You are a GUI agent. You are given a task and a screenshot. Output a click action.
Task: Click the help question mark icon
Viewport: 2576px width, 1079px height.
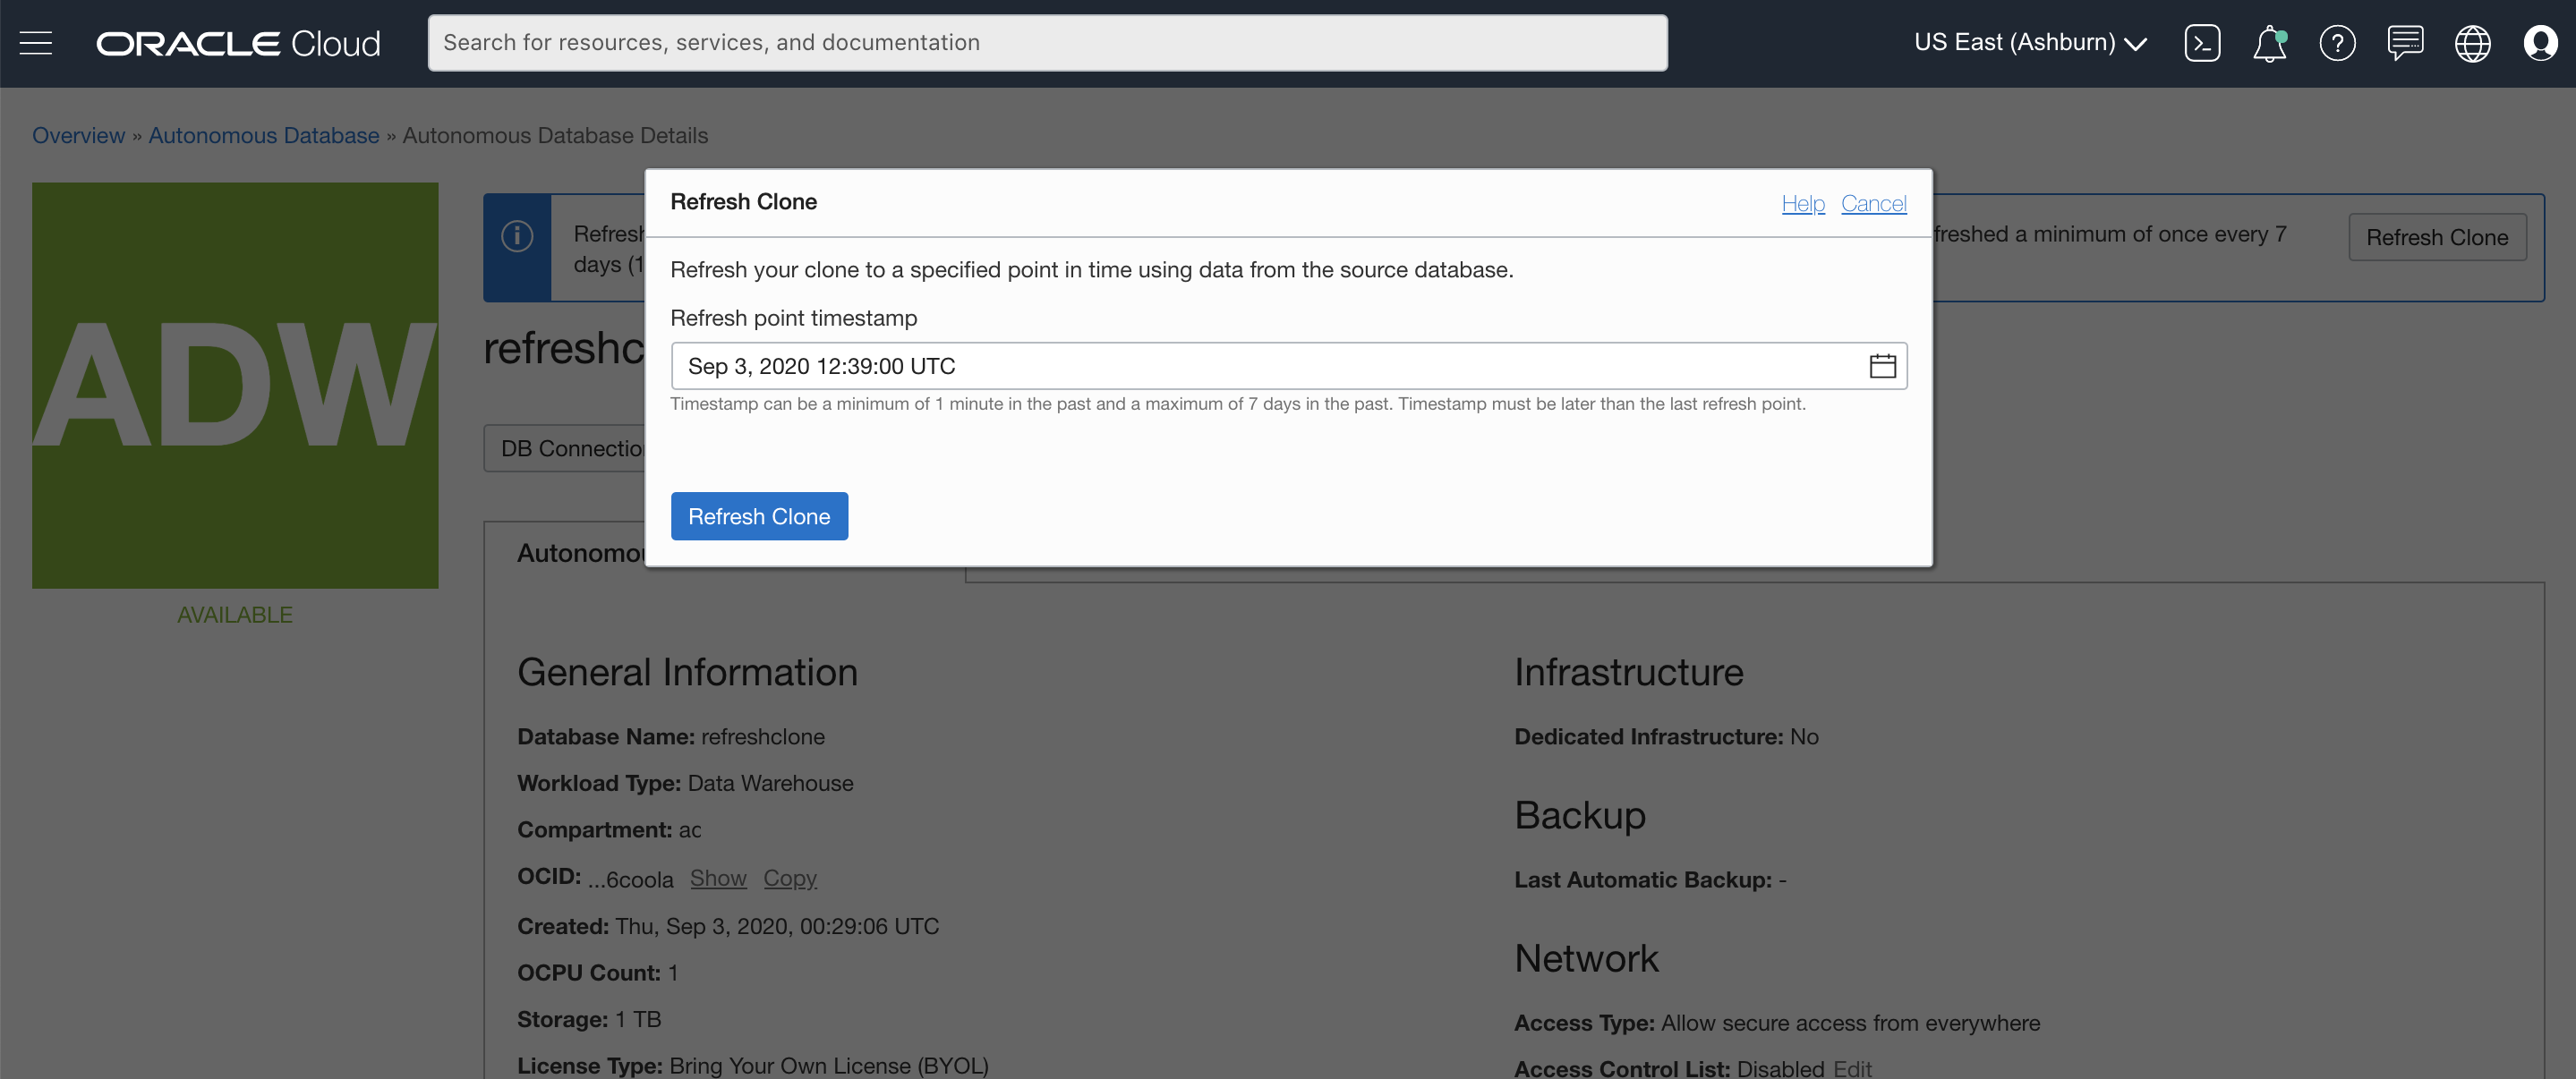click(x=2337, y=43)
